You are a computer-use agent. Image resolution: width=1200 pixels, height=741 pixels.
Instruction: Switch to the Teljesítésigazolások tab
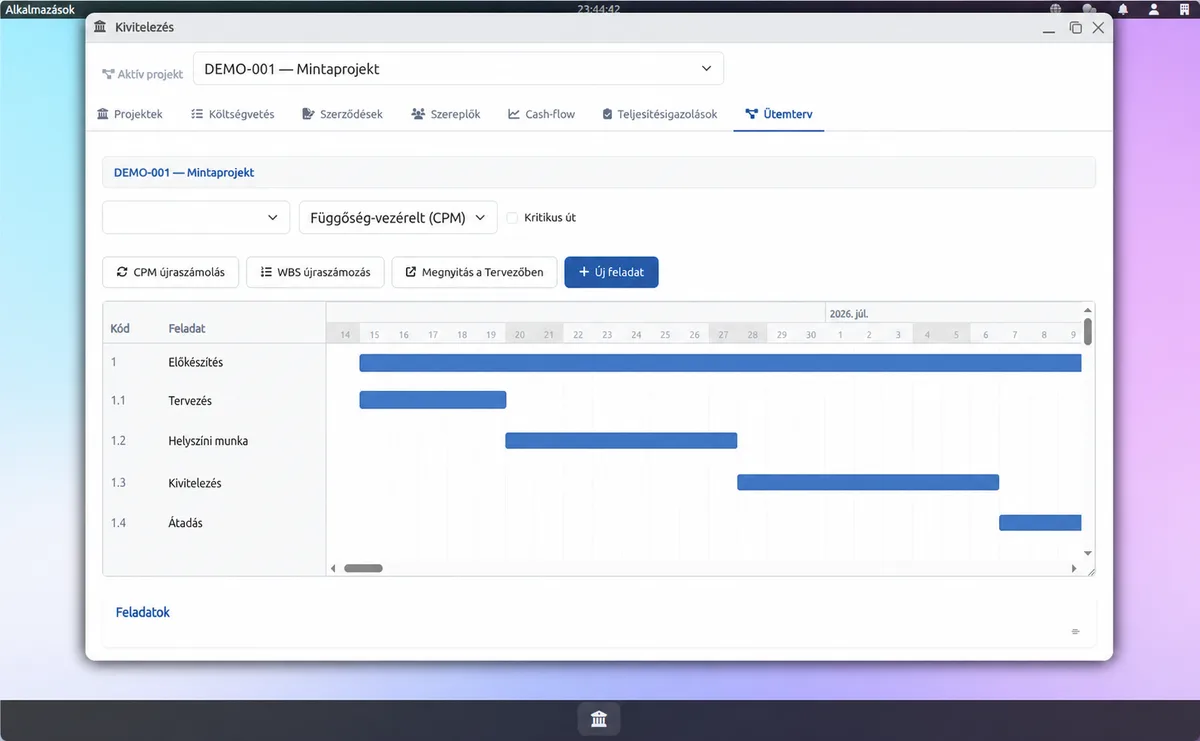[660, 114]
